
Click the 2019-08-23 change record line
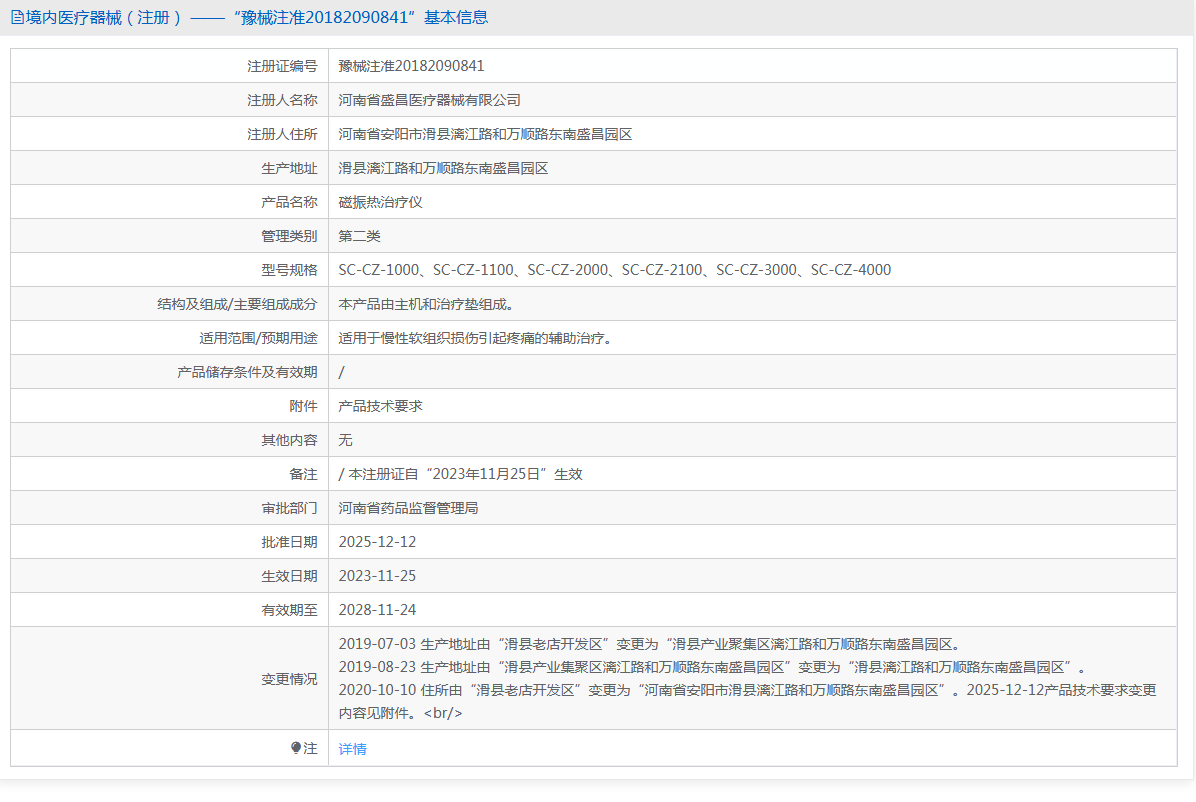tap(712, 667)
